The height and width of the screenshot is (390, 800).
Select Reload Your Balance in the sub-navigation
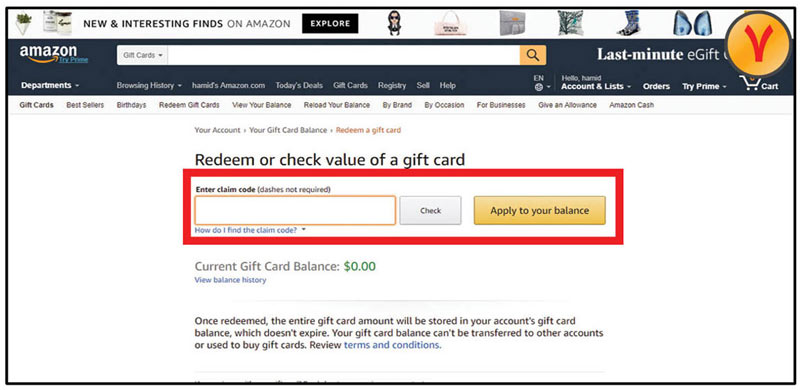pos(337,105)
